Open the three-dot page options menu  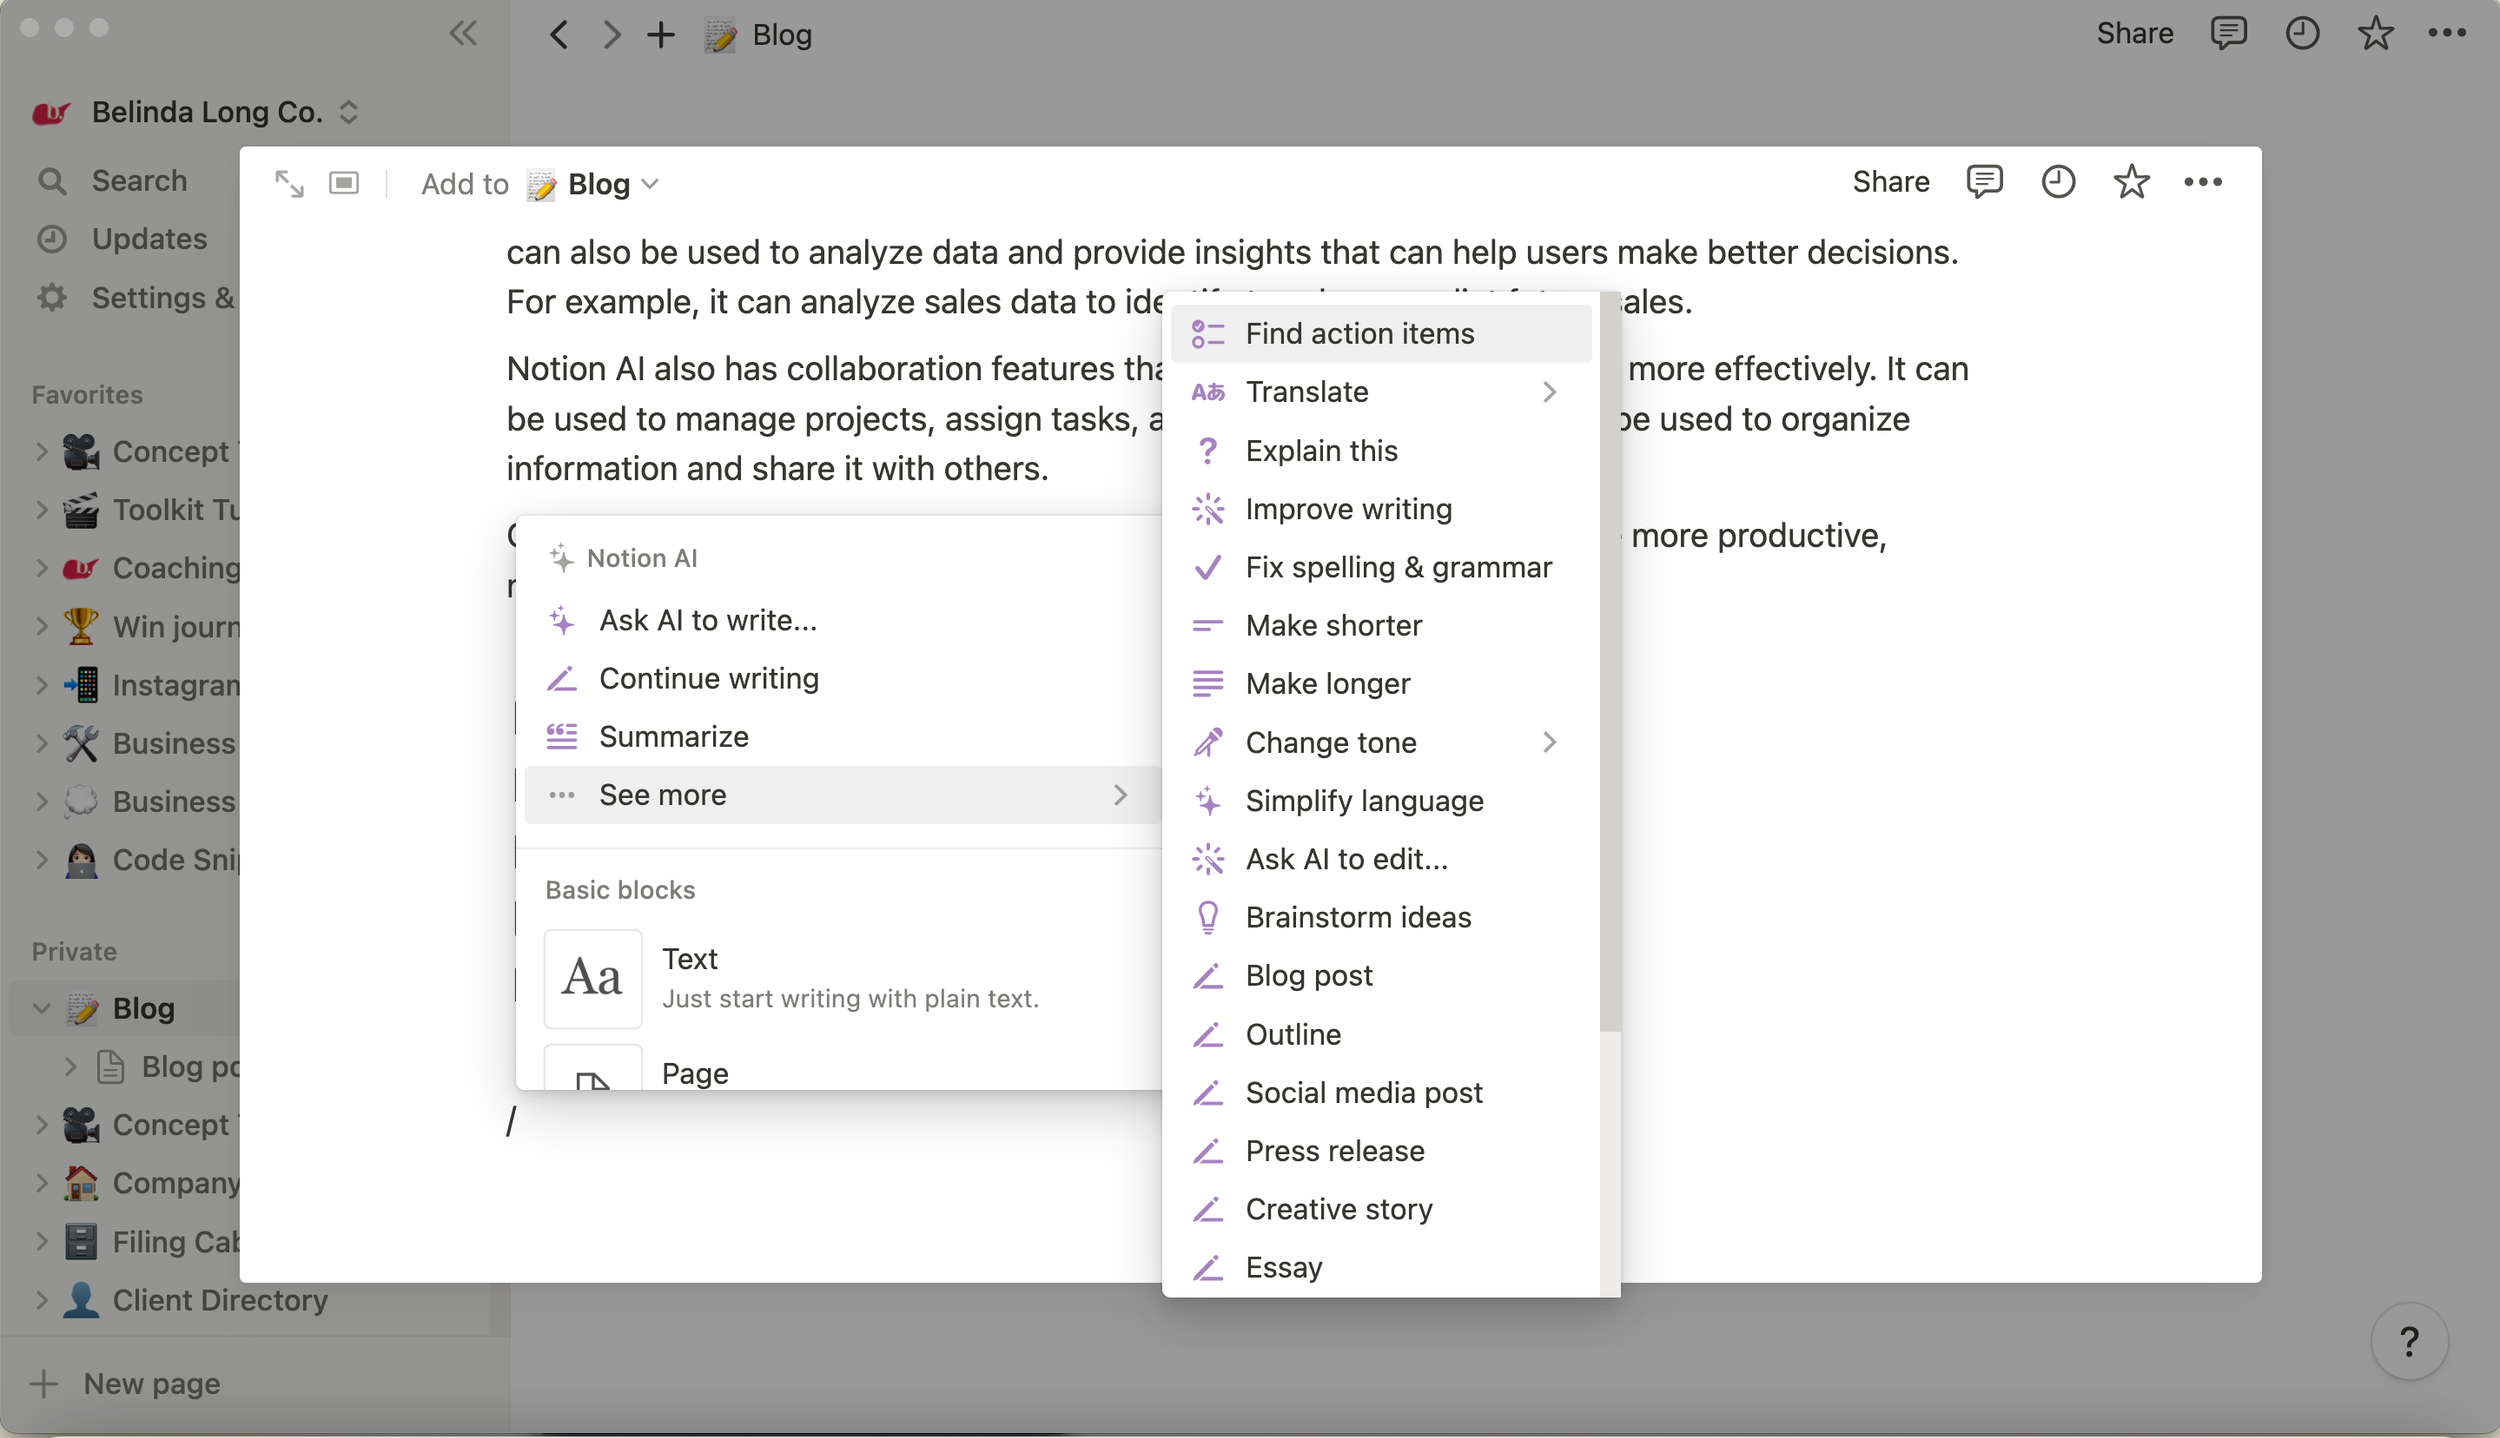tap(2203, 182)
